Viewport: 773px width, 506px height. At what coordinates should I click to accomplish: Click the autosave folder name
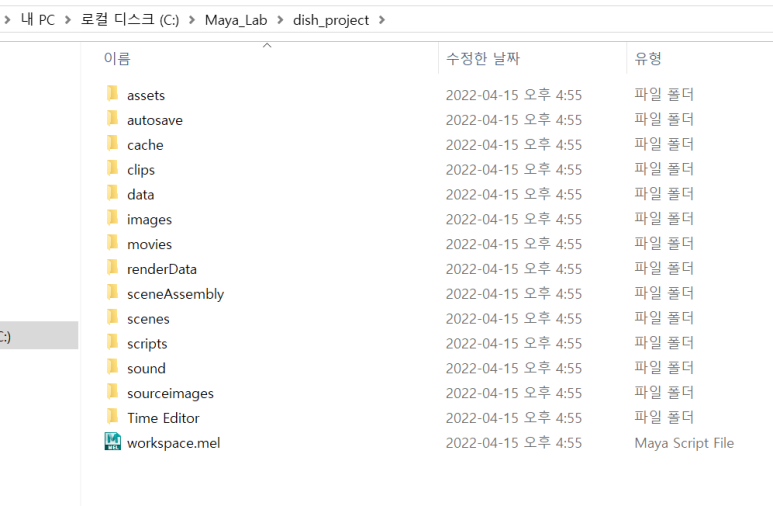click(155, 120)
